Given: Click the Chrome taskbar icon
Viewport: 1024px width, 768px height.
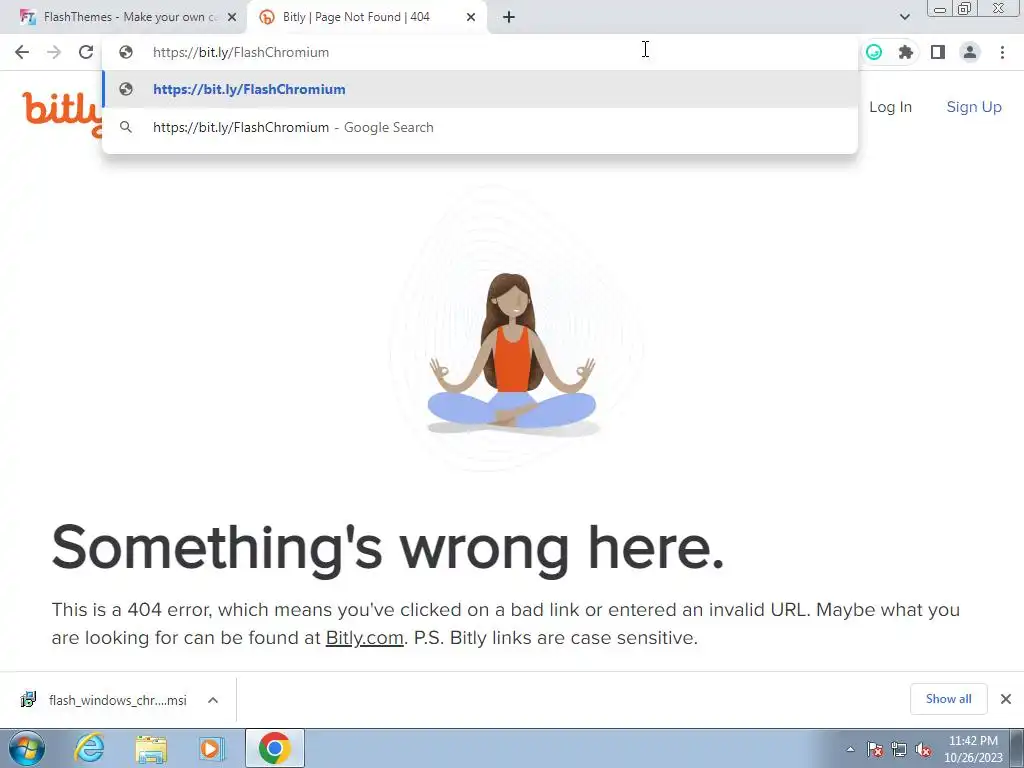Looking at the screenshot, I should click(x=275, y=748).
